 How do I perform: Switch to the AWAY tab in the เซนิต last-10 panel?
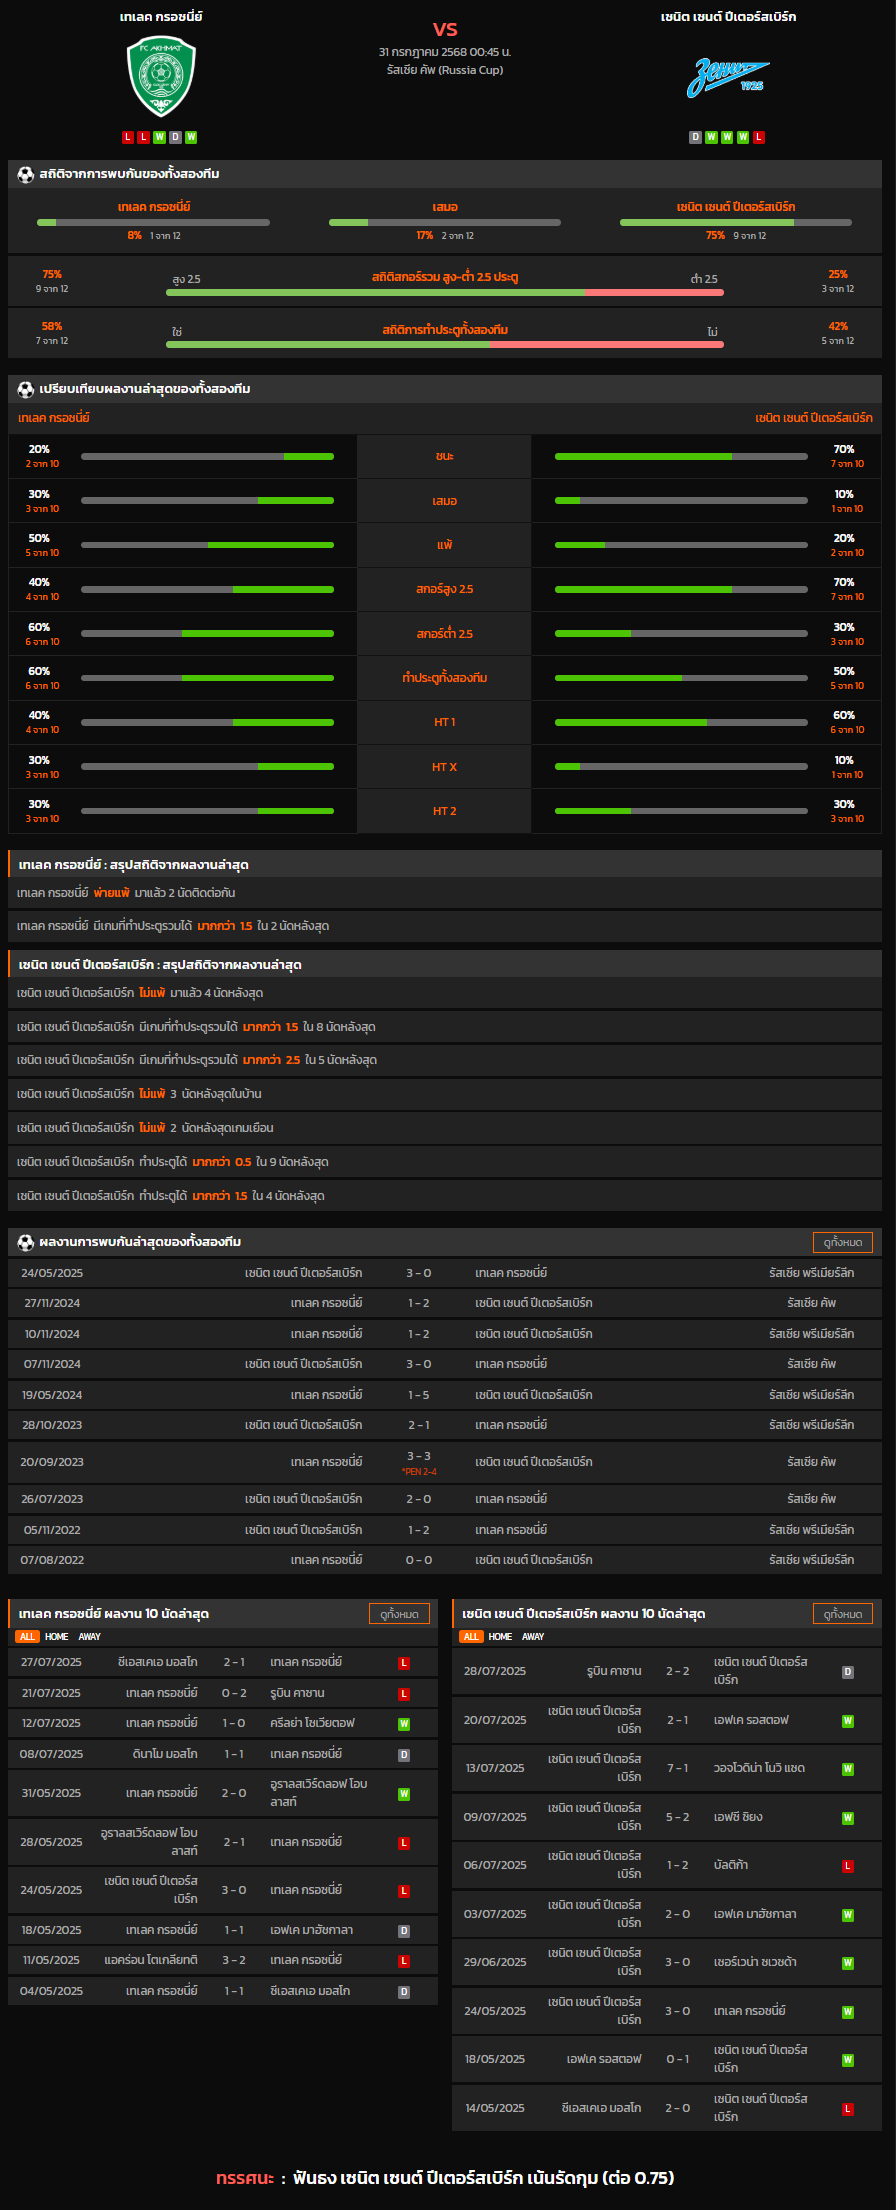click(534, 1637)
